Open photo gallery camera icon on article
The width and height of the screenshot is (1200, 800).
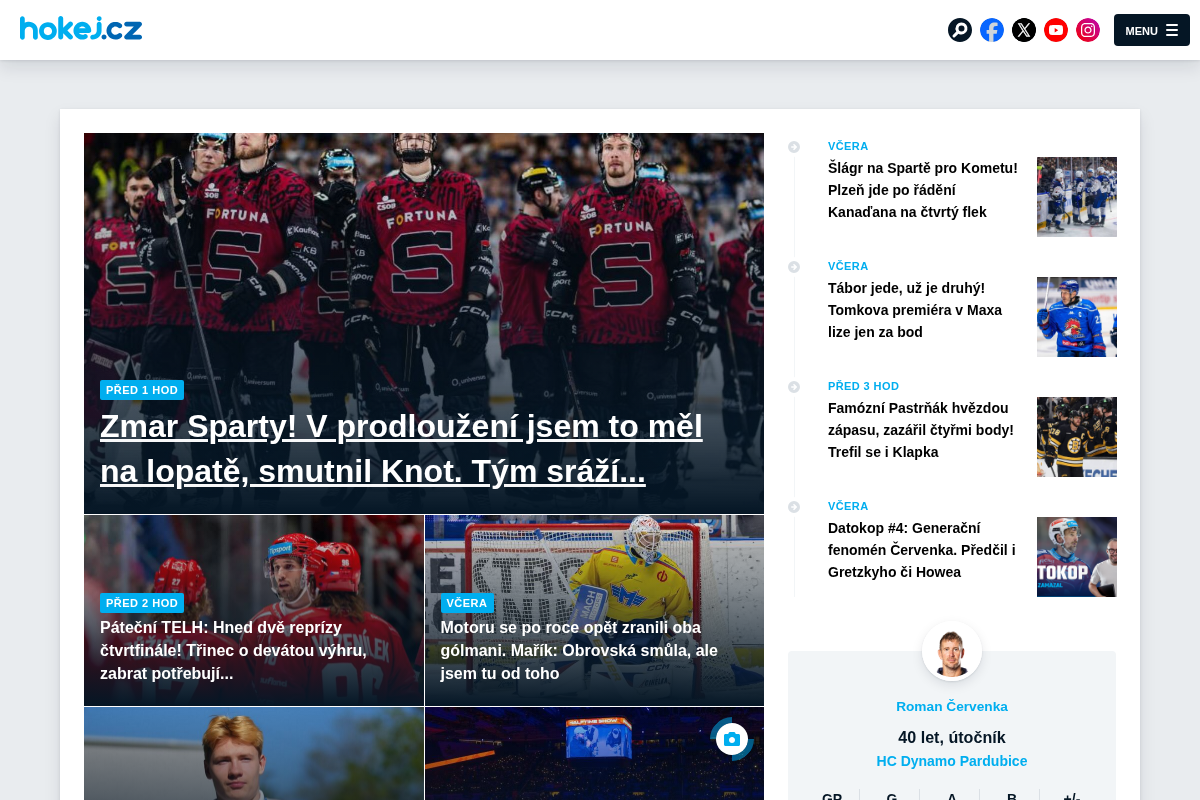[732, 739]
